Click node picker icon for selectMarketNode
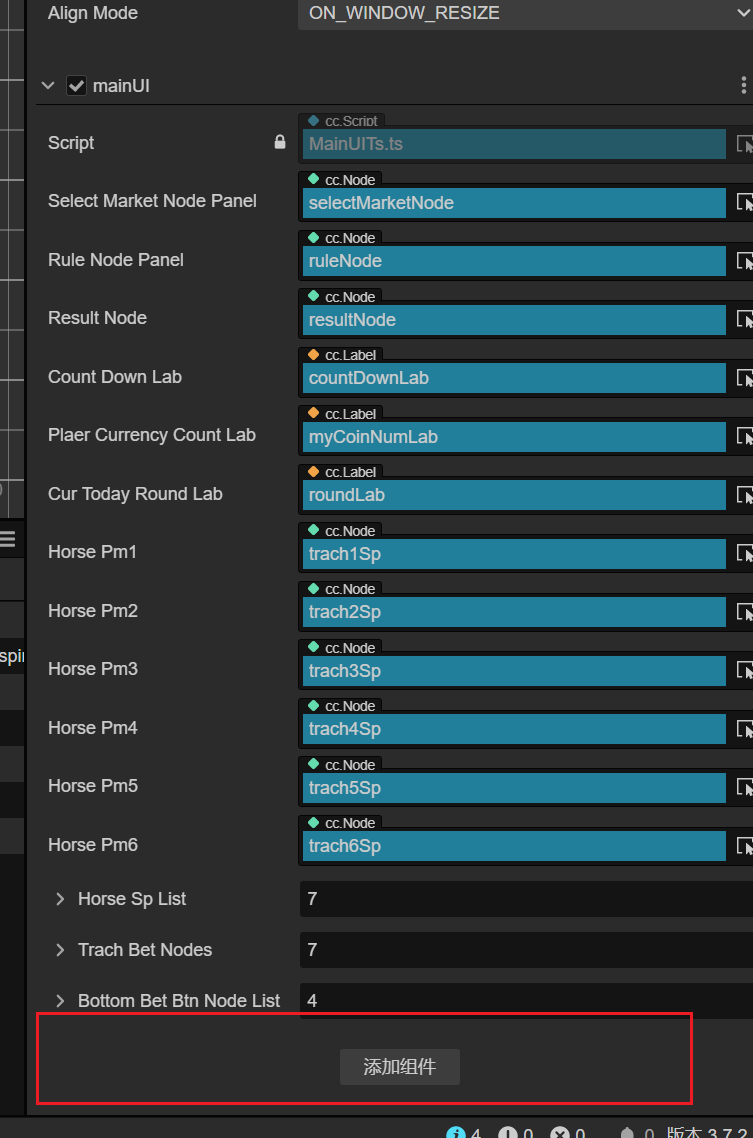Image resolution: width=753 pixels, height=1138 pixels. point(745,202)
